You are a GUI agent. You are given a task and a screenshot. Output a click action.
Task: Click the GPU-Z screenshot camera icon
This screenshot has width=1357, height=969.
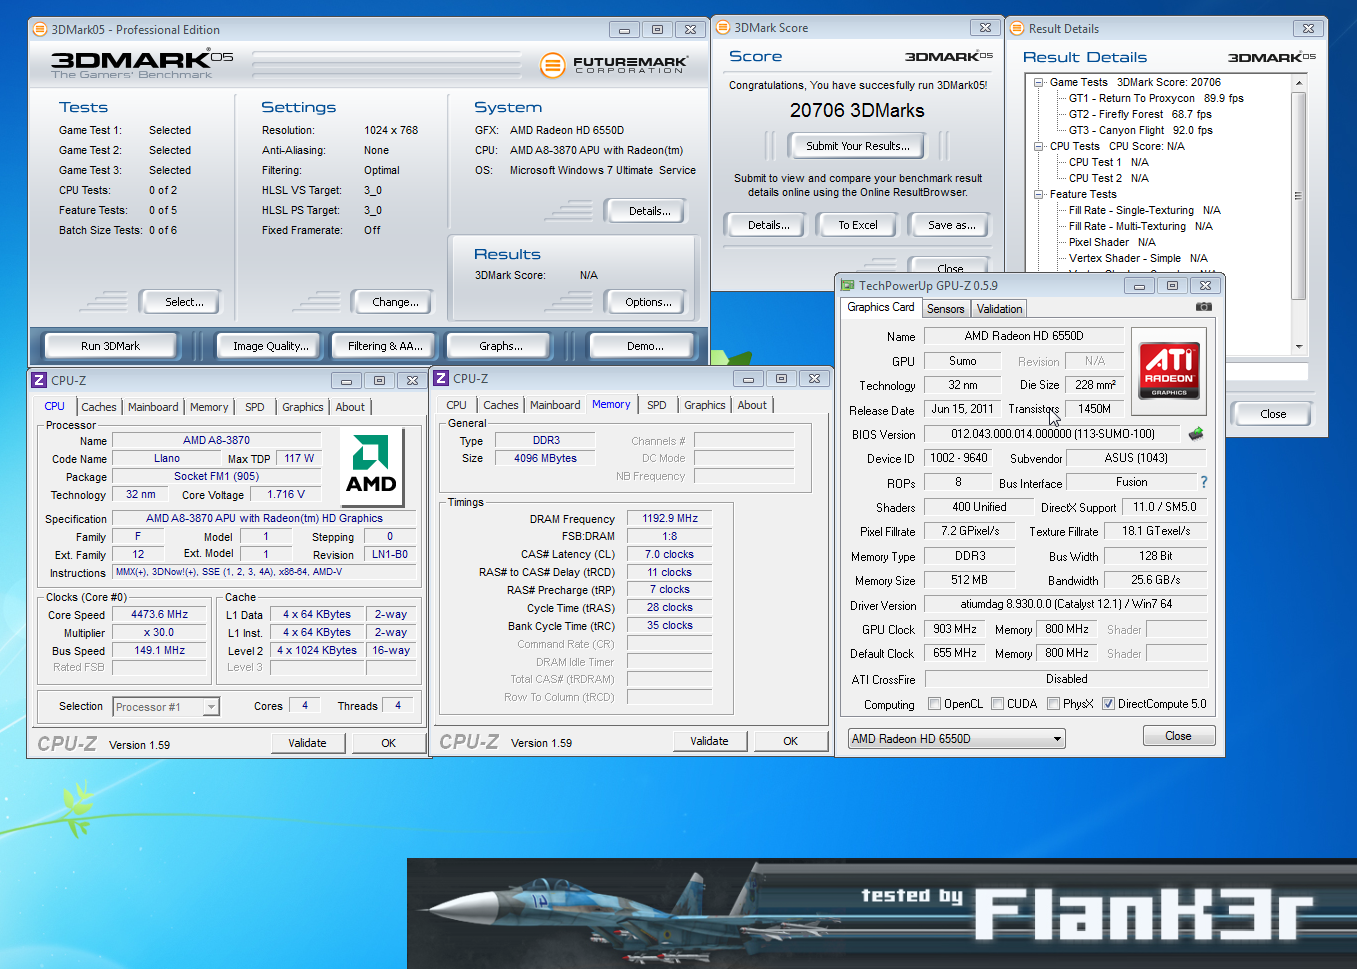pos(1204,307)
